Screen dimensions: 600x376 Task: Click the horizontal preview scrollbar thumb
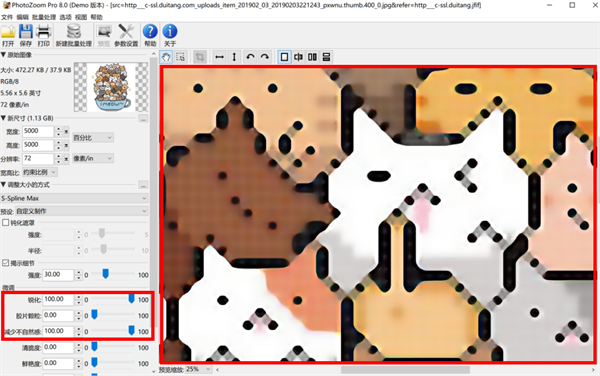pyautogui.click(x=405, y=370)
